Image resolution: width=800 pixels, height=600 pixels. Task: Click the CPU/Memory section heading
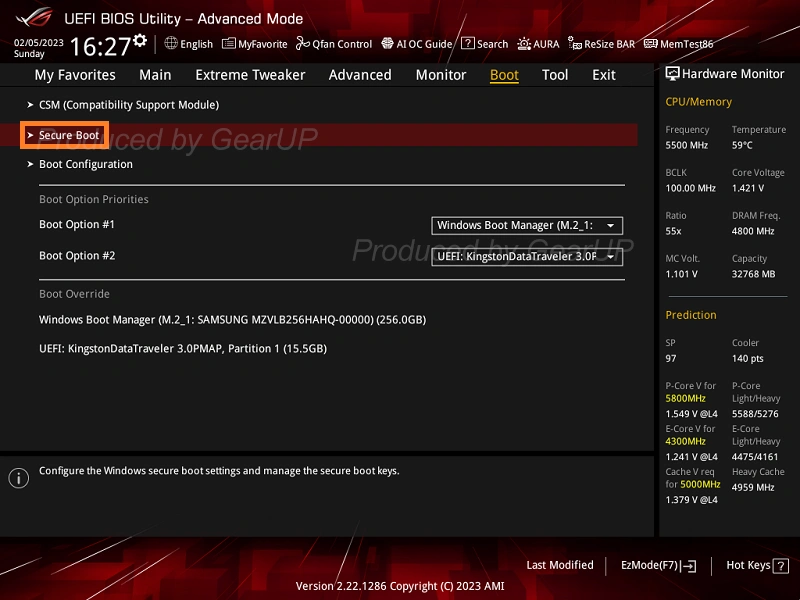[698, 102]
